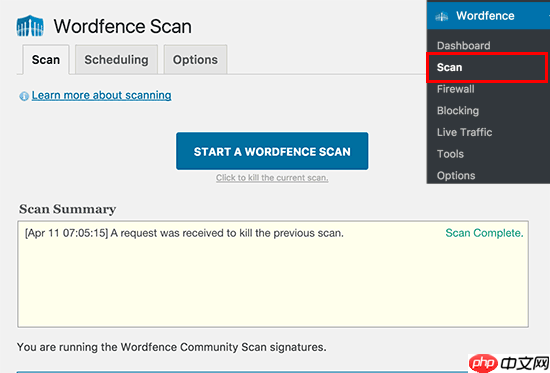
Task: Click the Apr 11 07:05:15 log entry
Action: (x=184, y=233)
